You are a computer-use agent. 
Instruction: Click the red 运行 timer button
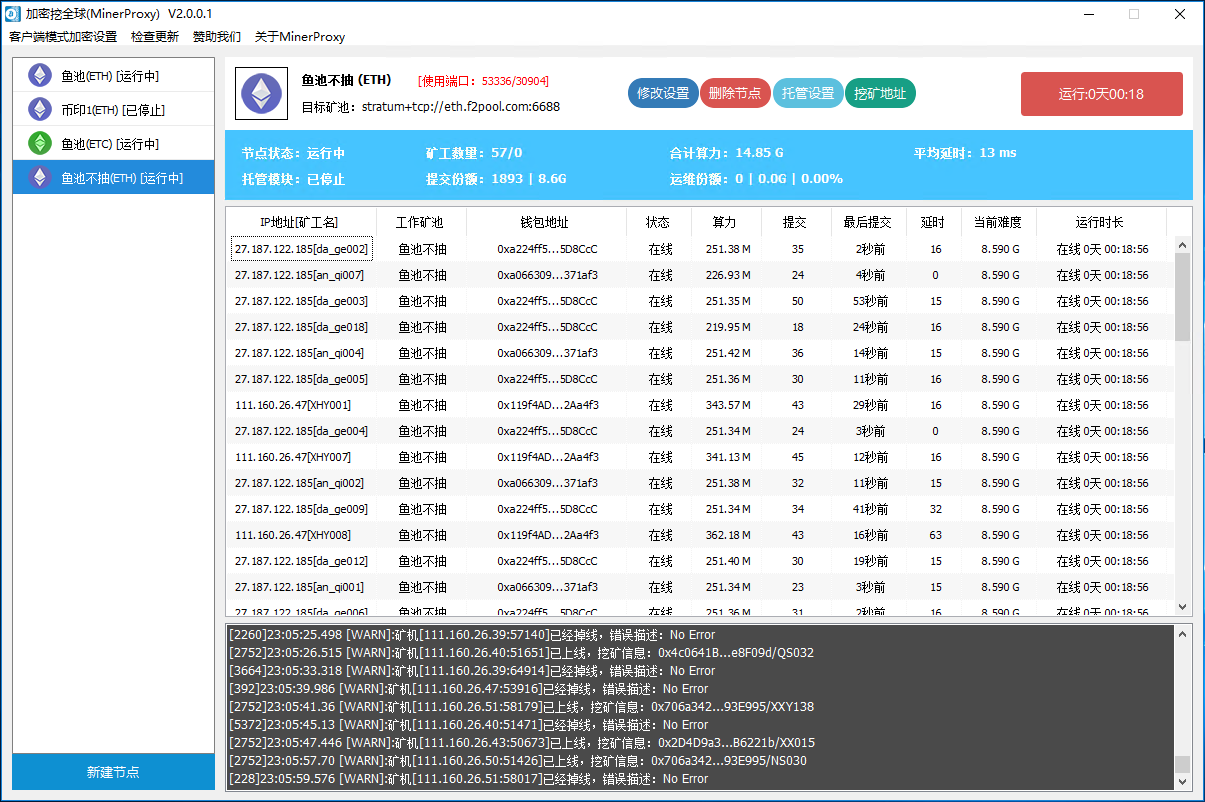pos(1101,94)
